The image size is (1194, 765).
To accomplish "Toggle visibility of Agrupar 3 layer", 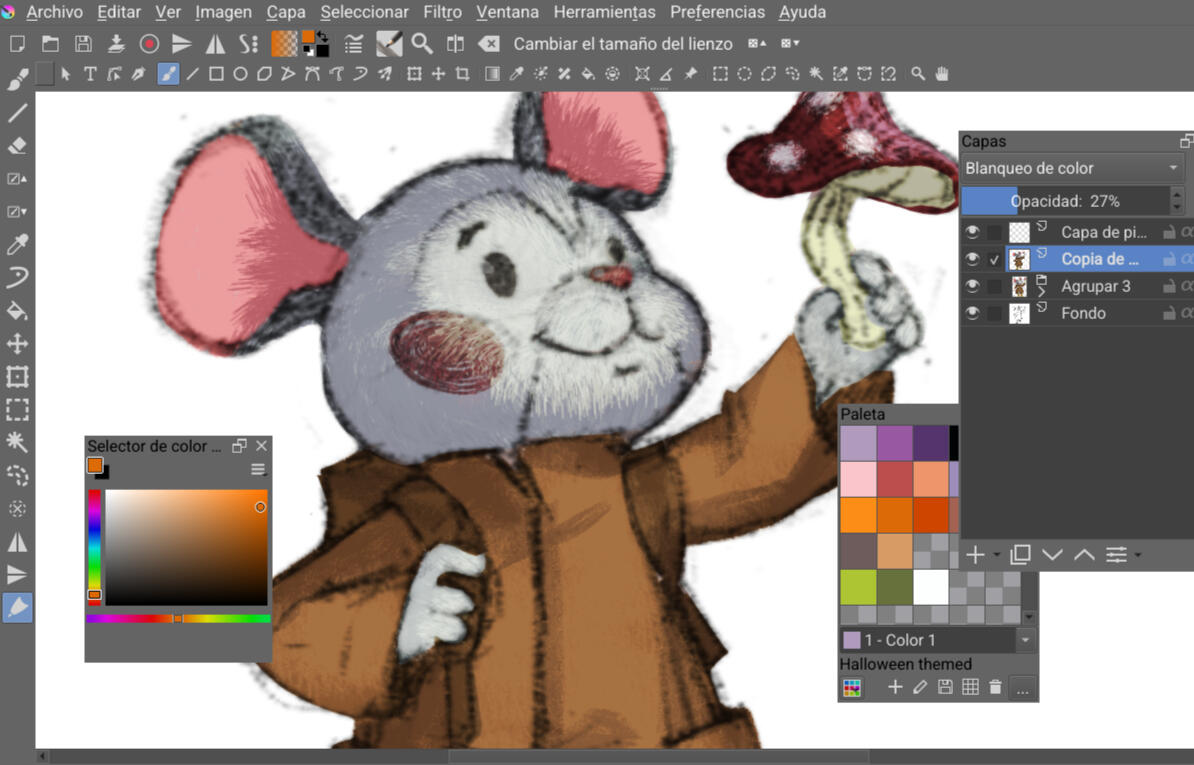I will 972,286.
